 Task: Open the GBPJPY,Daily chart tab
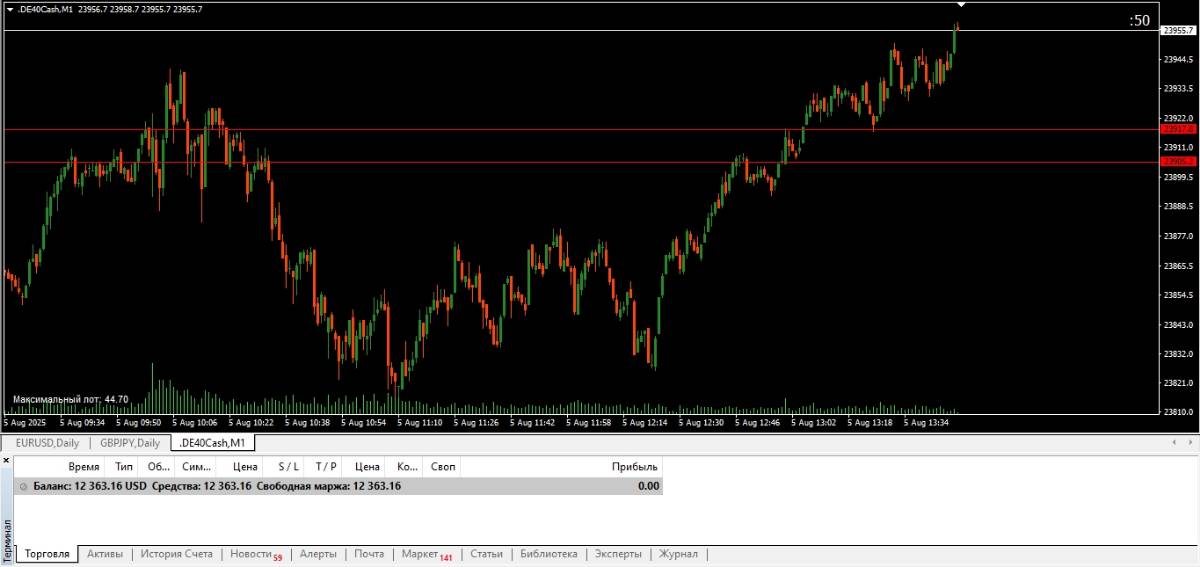click(x=130, y=443)
